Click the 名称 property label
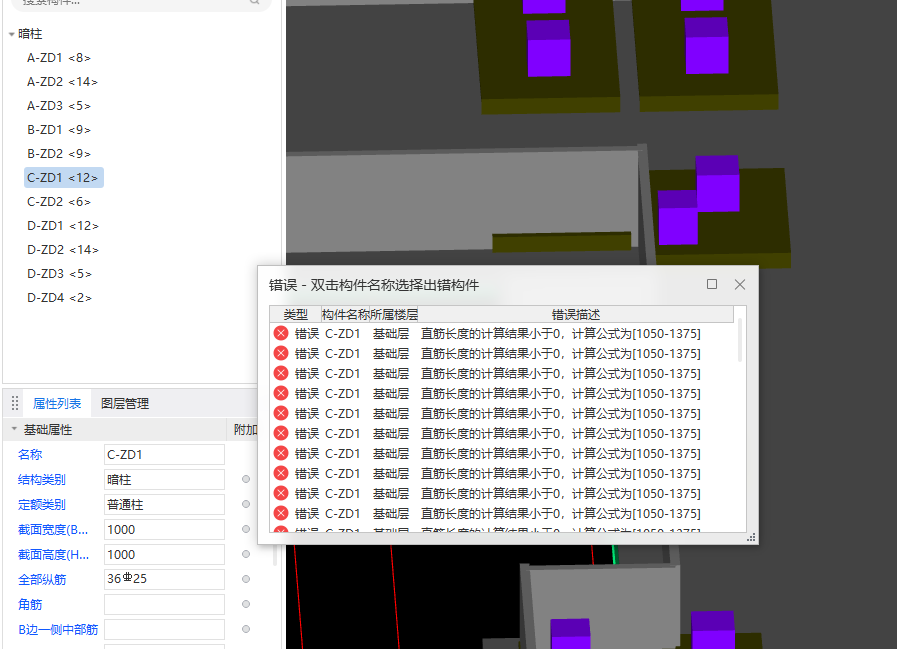897x649 pixels. pos(30,454)
